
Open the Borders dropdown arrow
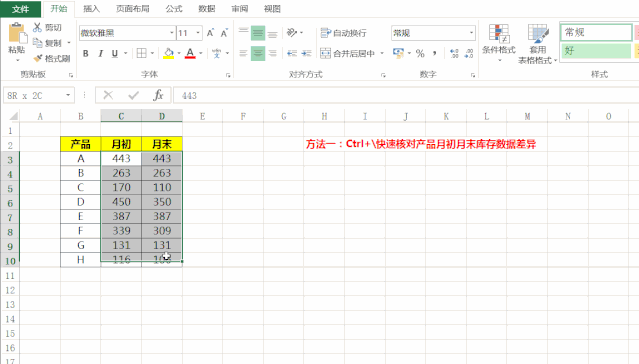152,53
